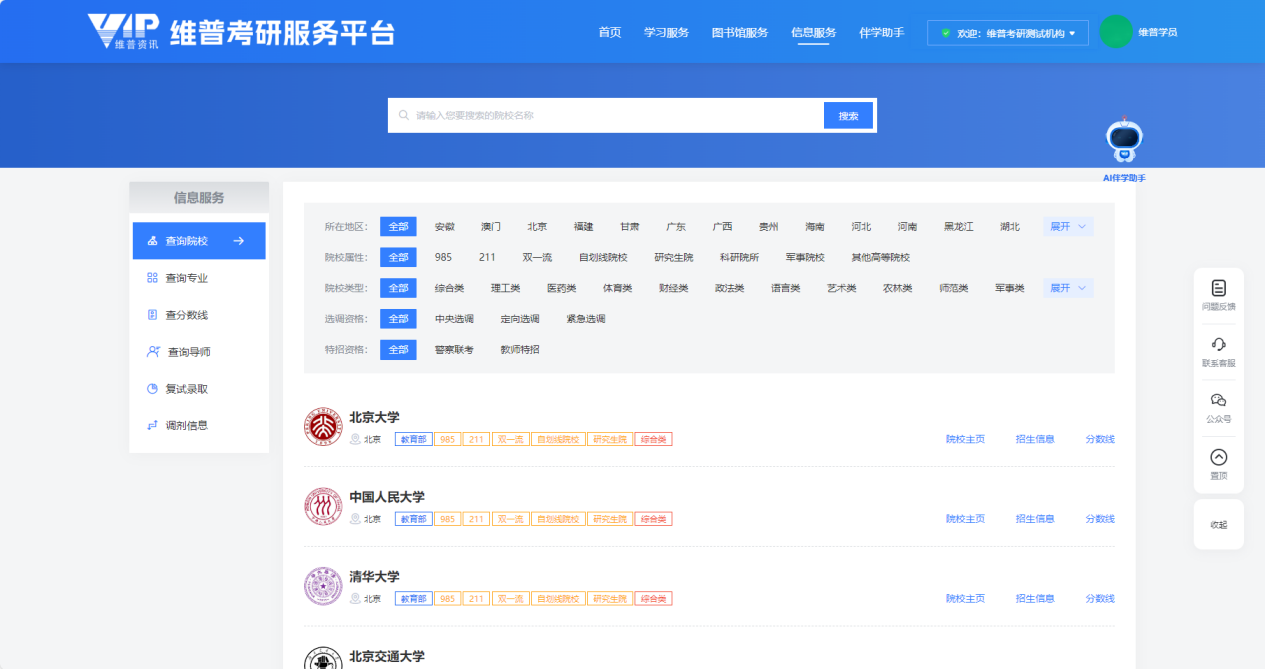This screenshot has height=669, width=1265.
Task: Select 中央选调 filter option
Action: 454,320
